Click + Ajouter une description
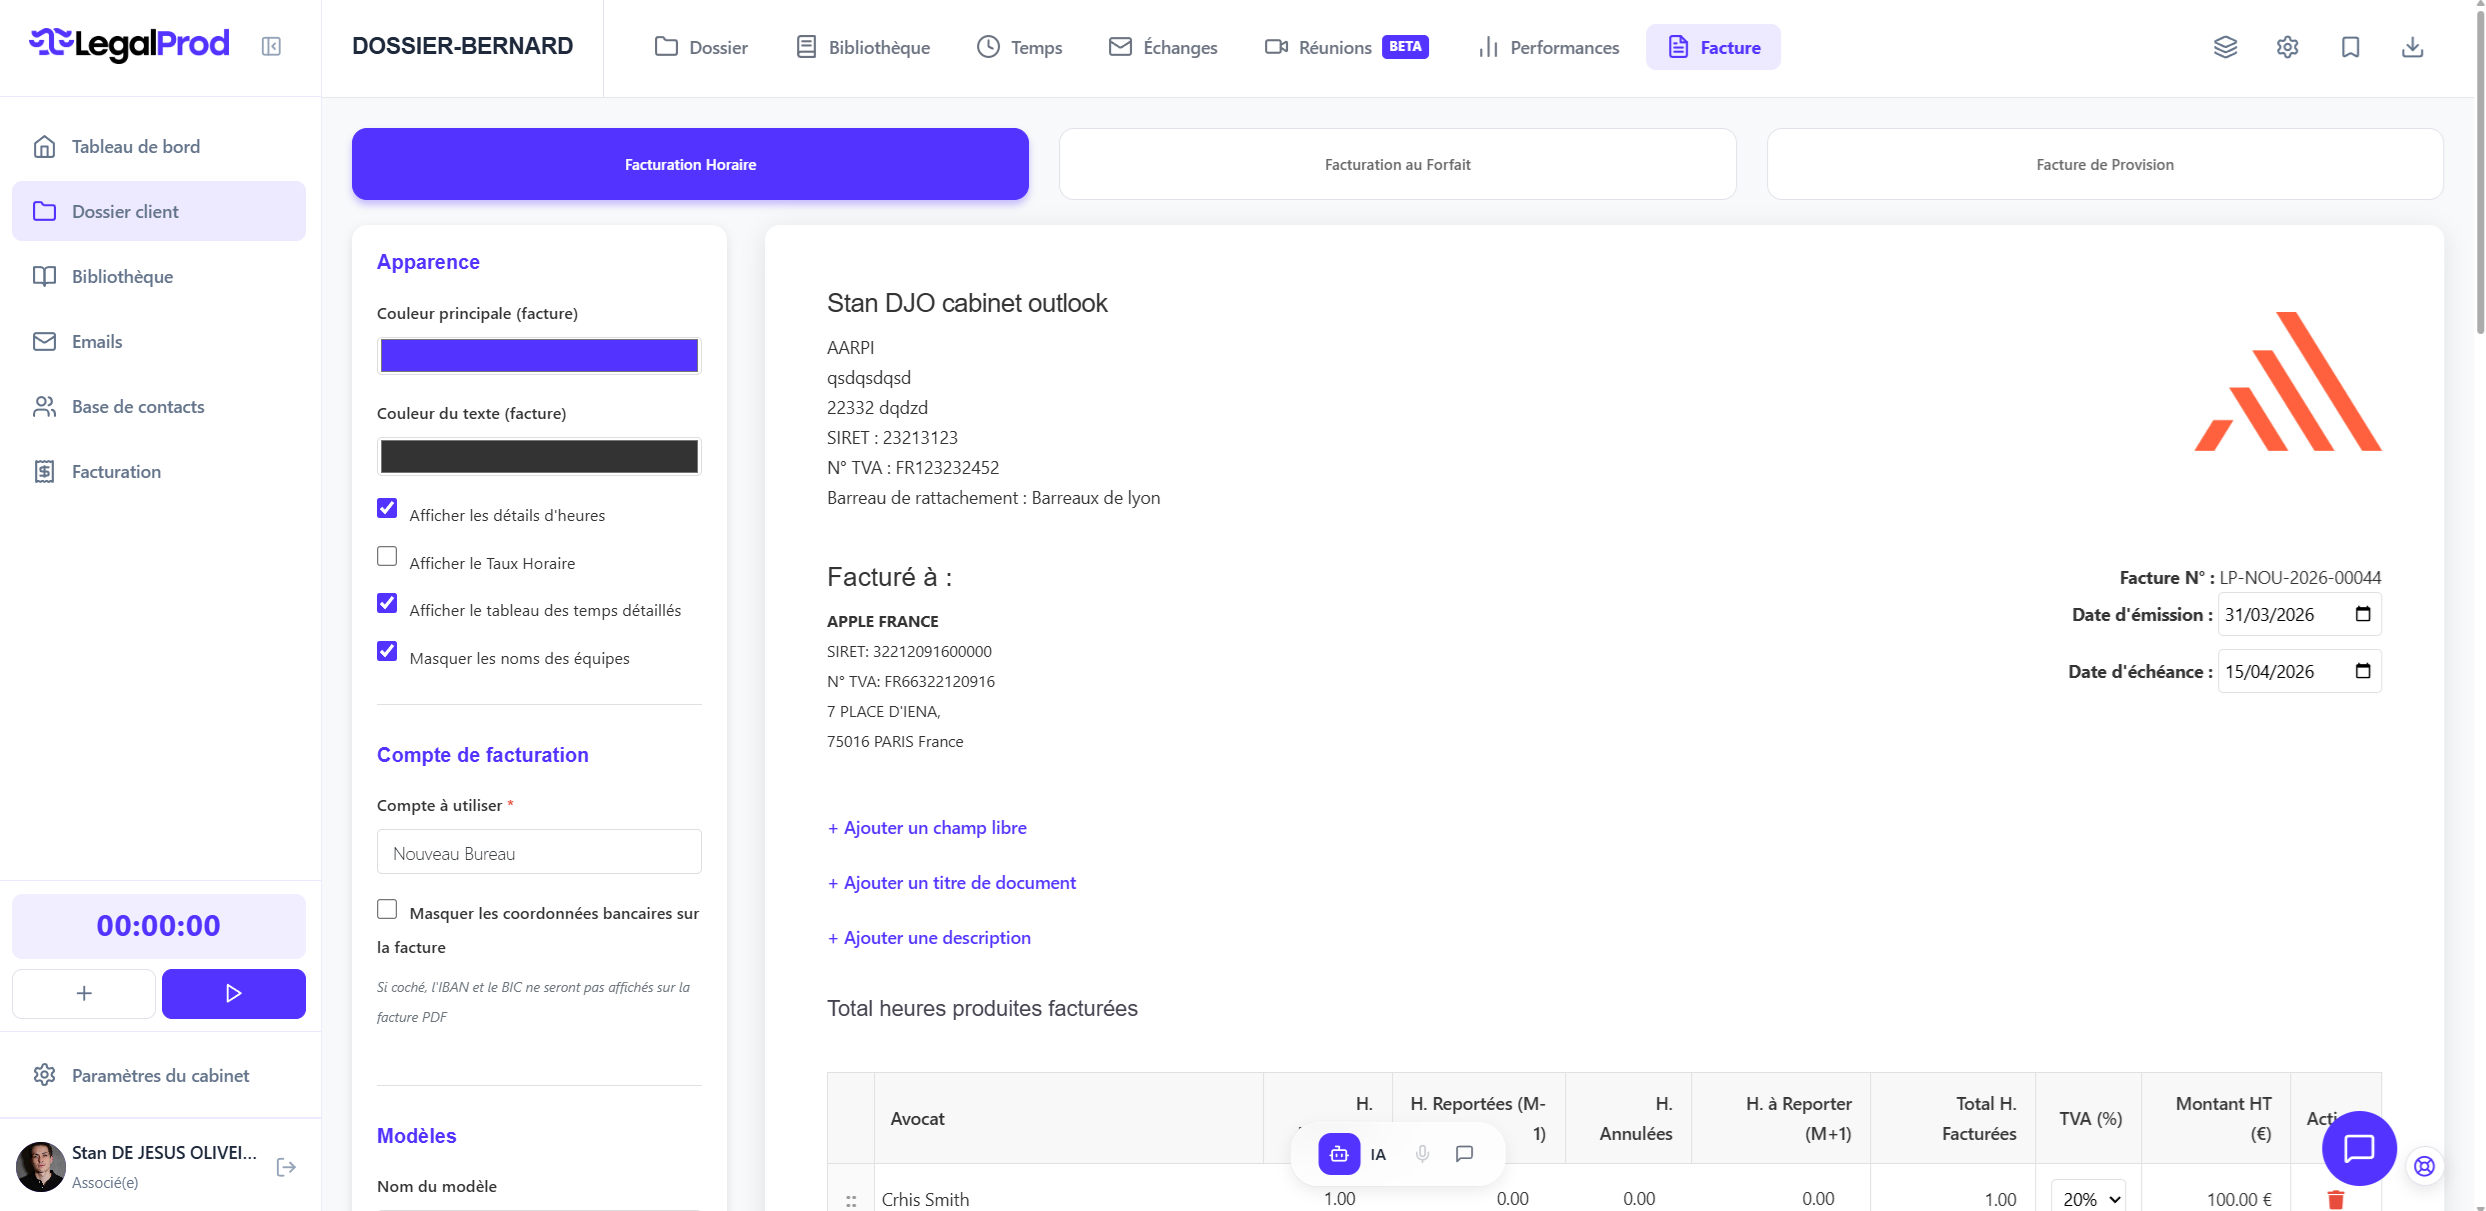Screen dimensions: 2486x1211 click(x=928, y=937)
